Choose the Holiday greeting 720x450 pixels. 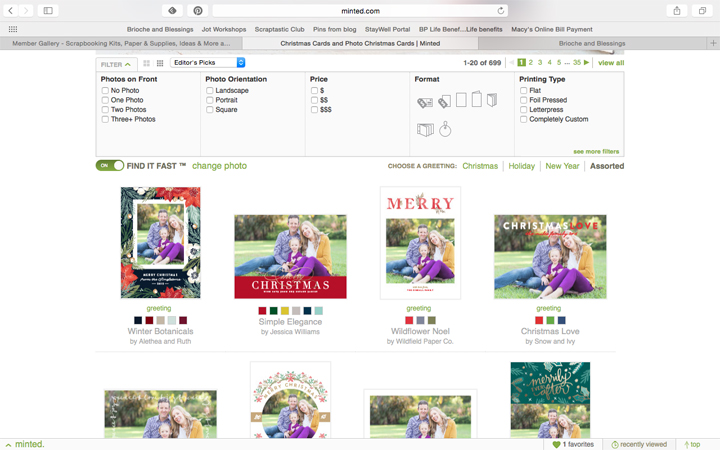(522, 166)
